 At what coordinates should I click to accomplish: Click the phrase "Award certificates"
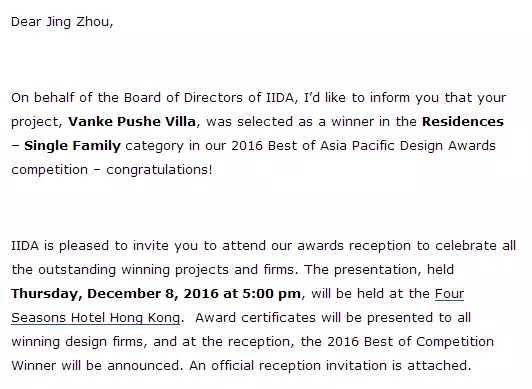pos(255,318)
